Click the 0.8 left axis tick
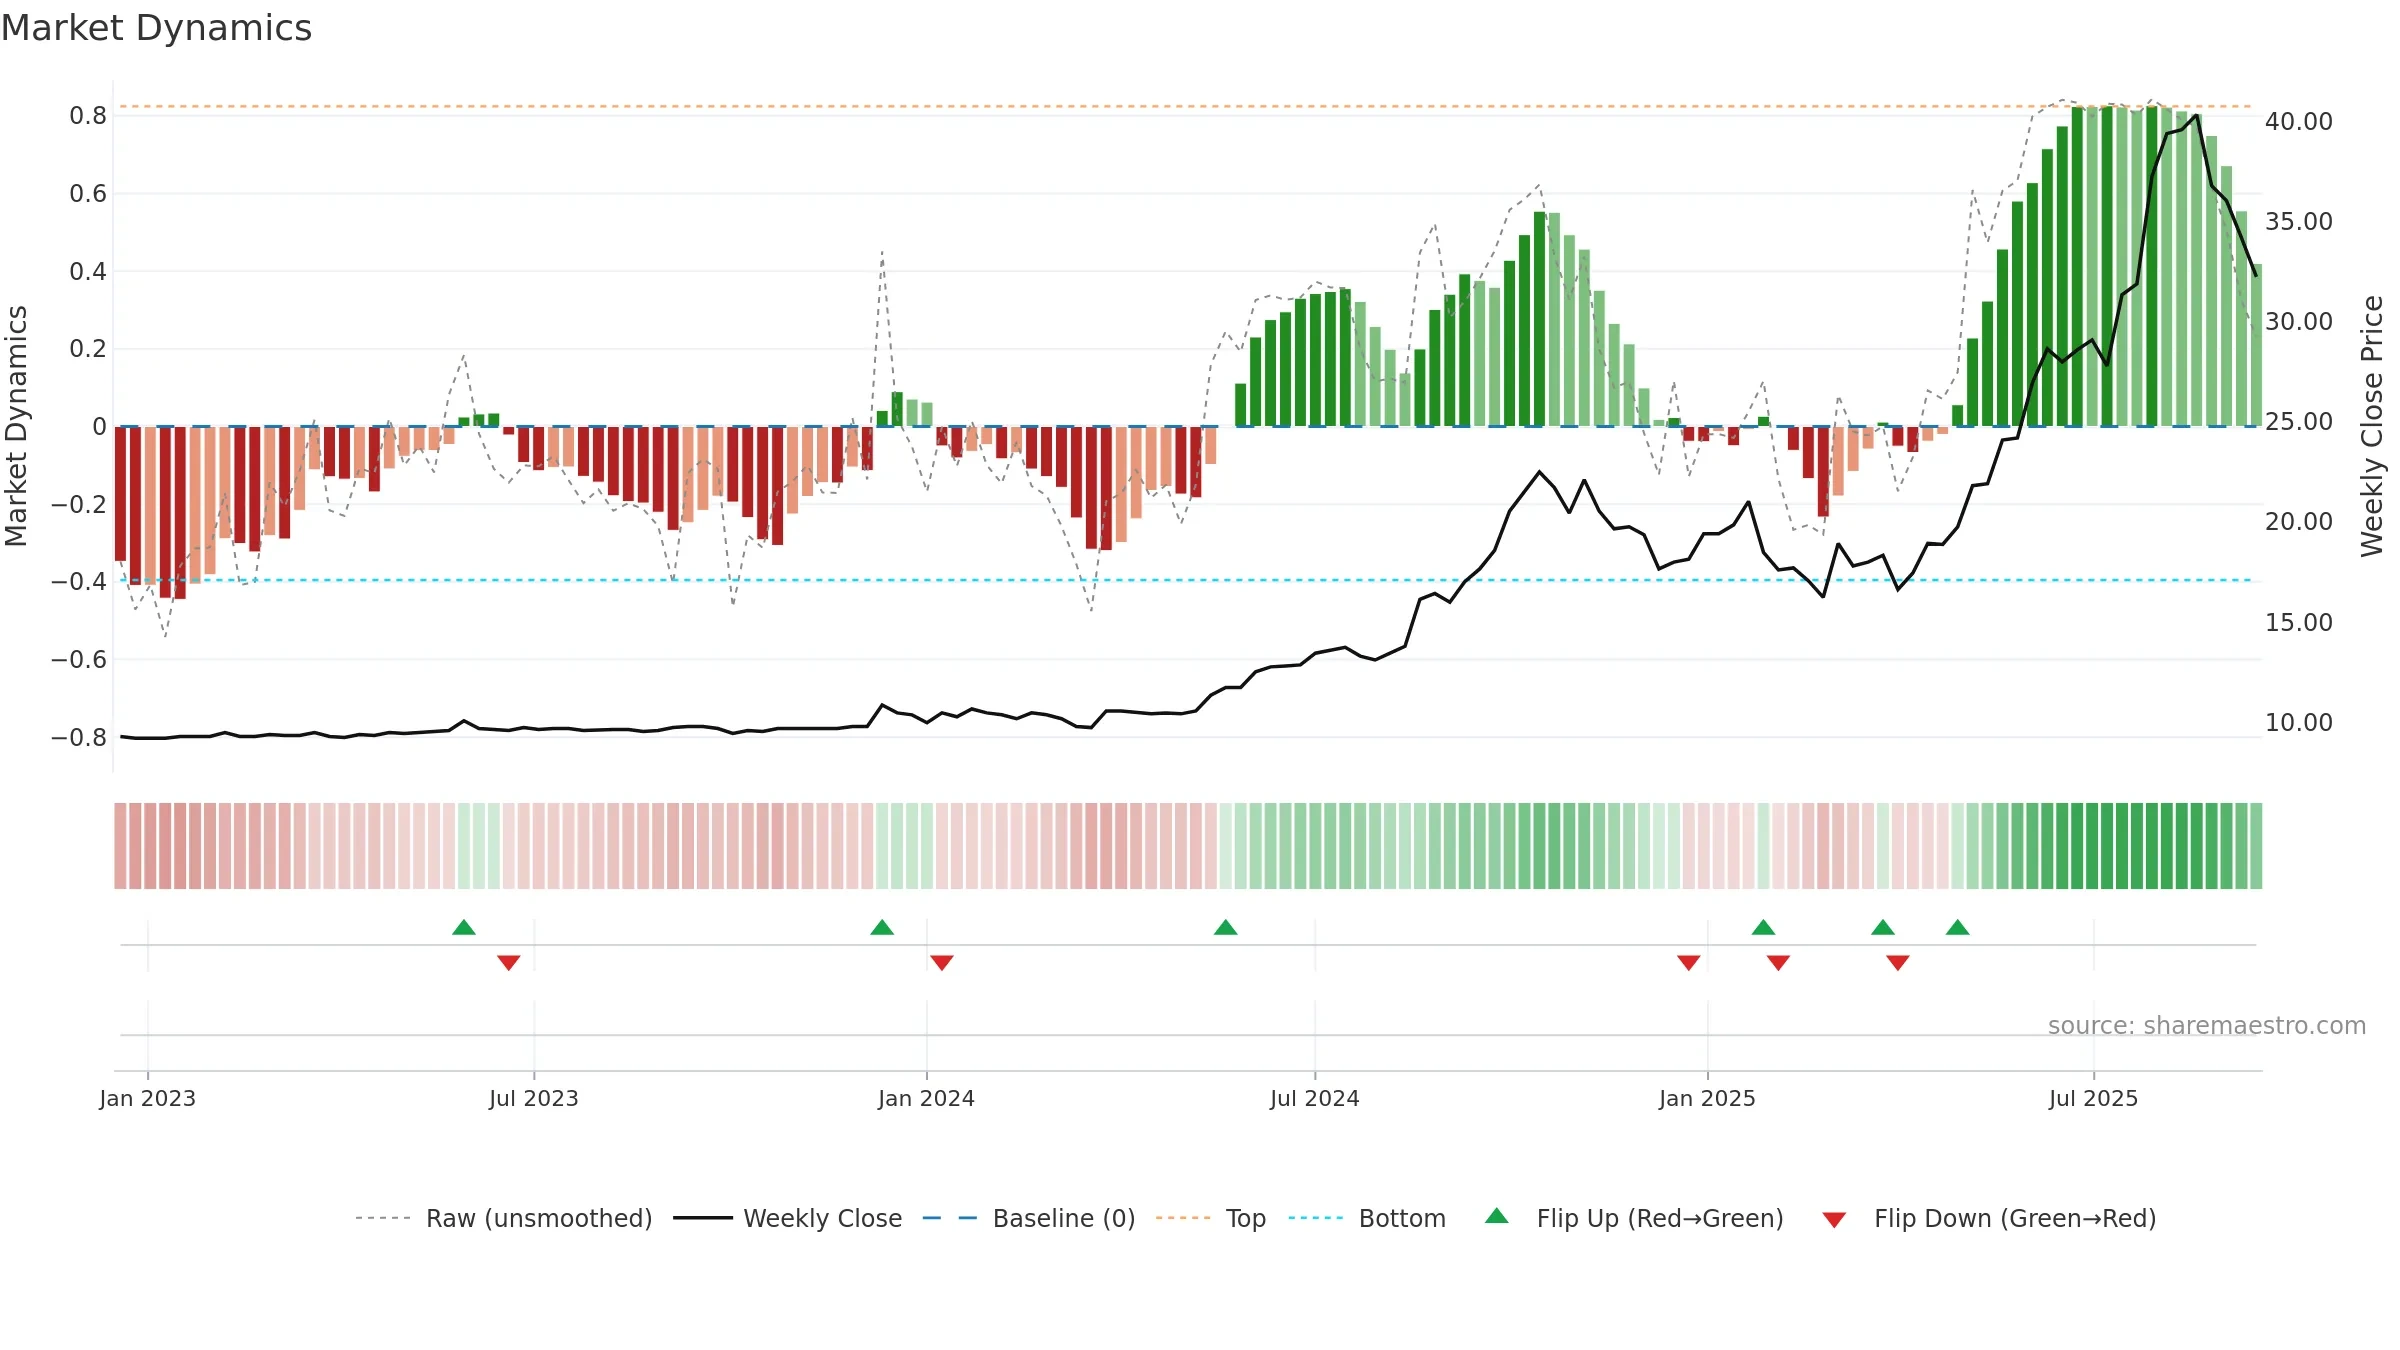The image size is (2400, 1350). (x=88, y=116)
